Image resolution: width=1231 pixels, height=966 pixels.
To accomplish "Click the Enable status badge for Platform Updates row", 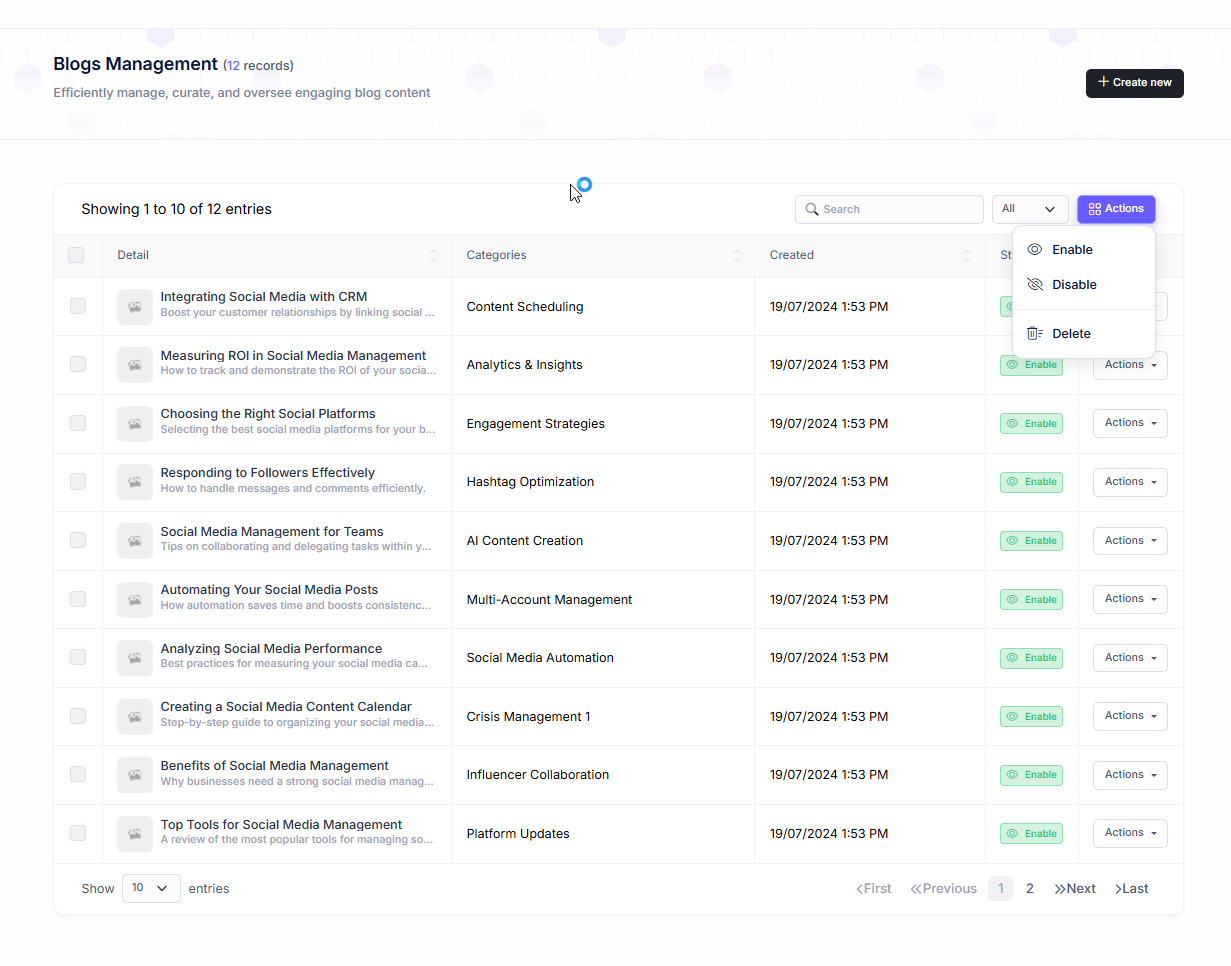I will tap(1031, 834).
